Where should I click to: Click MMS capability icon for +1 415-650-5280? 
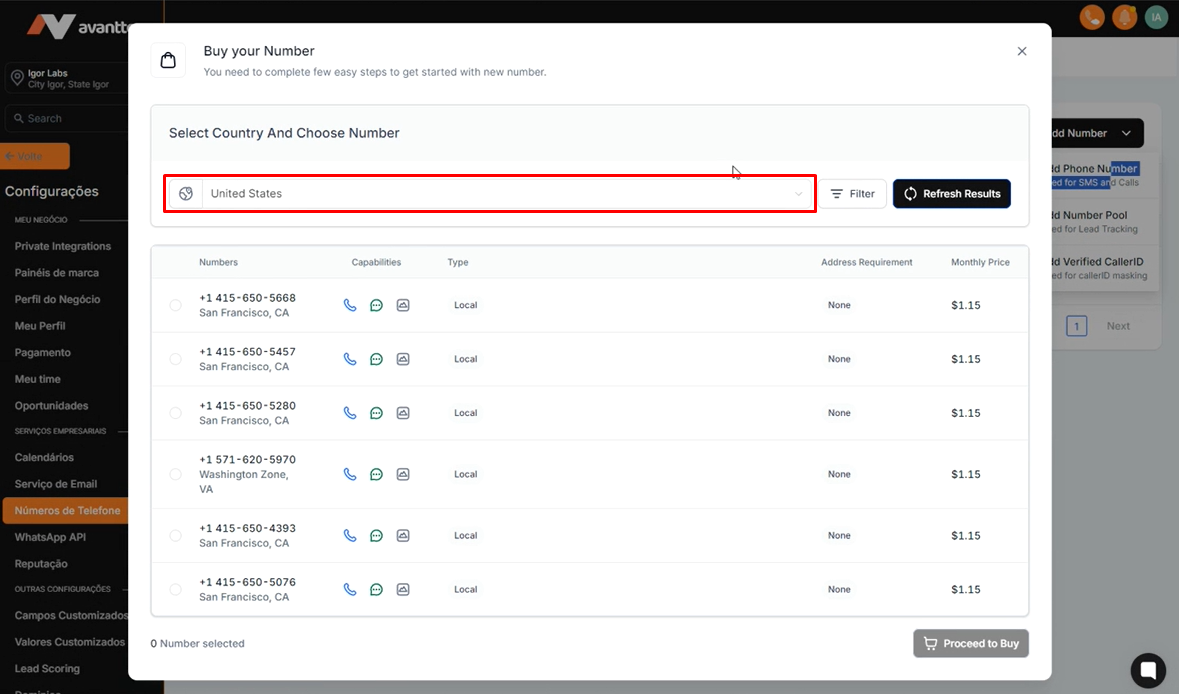click(x=403, y=413)
